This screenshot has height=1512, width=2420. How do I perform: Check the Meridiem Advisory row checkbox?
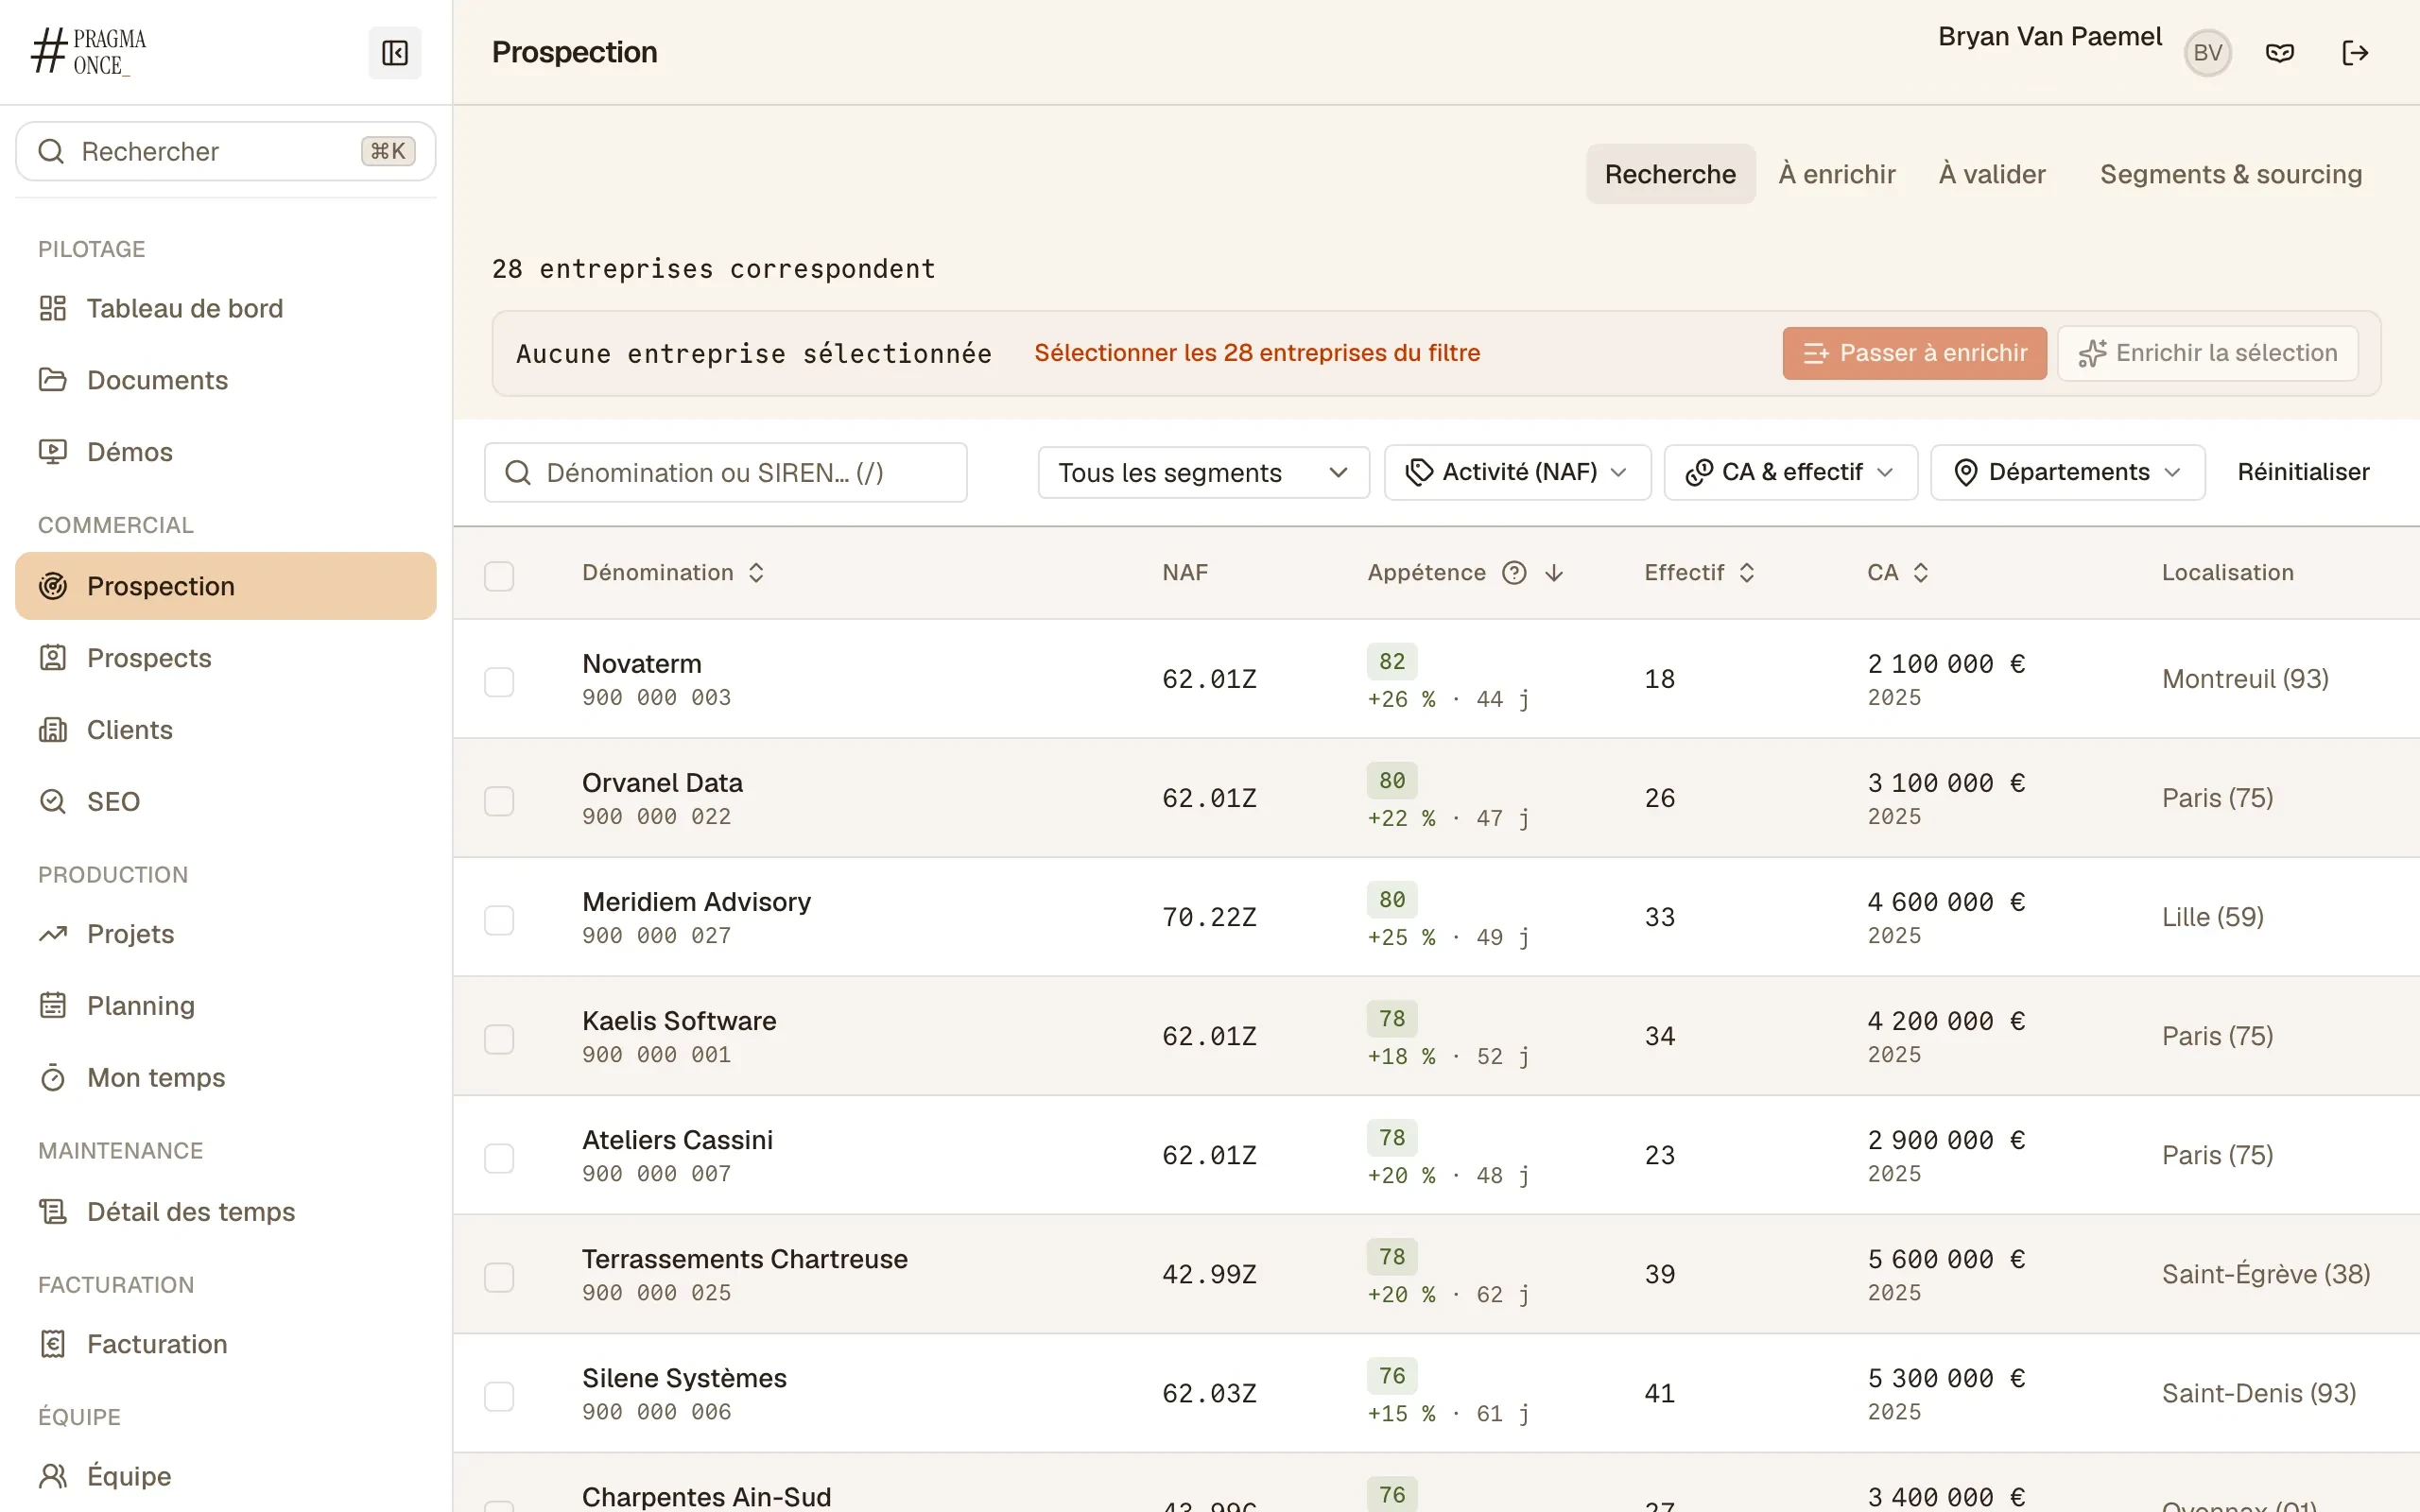coord(499,920)
